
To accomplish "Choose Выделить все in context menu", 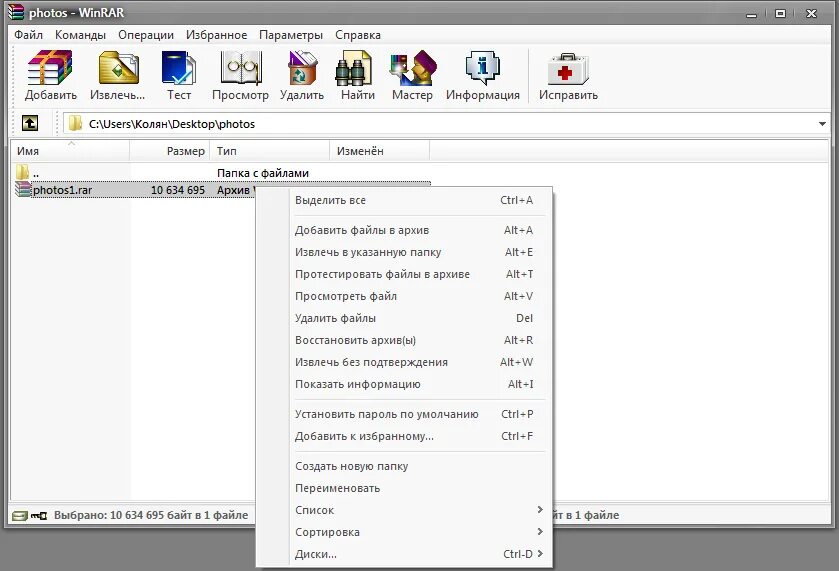I will [414, 200].
